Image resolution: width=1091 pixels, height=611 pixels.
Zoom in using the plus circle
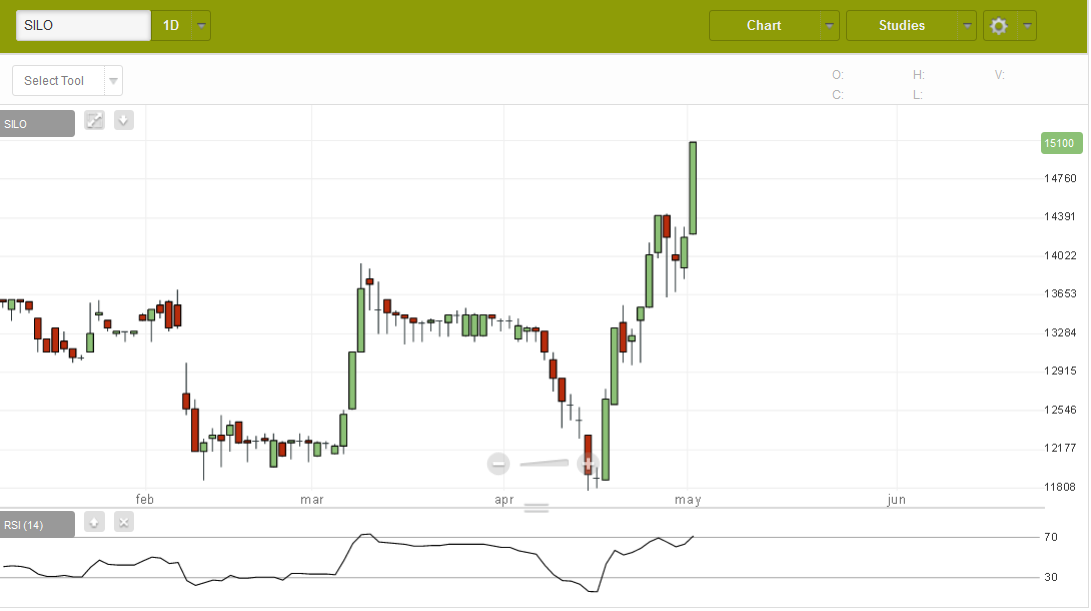point(588,463)
